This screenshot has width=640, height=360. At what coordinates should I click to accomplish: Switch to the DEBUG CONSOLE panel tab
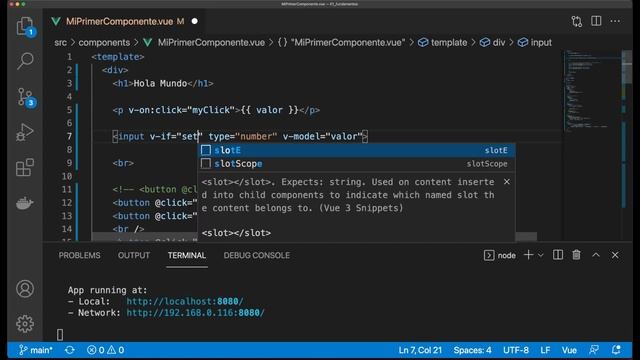(256, 255)
